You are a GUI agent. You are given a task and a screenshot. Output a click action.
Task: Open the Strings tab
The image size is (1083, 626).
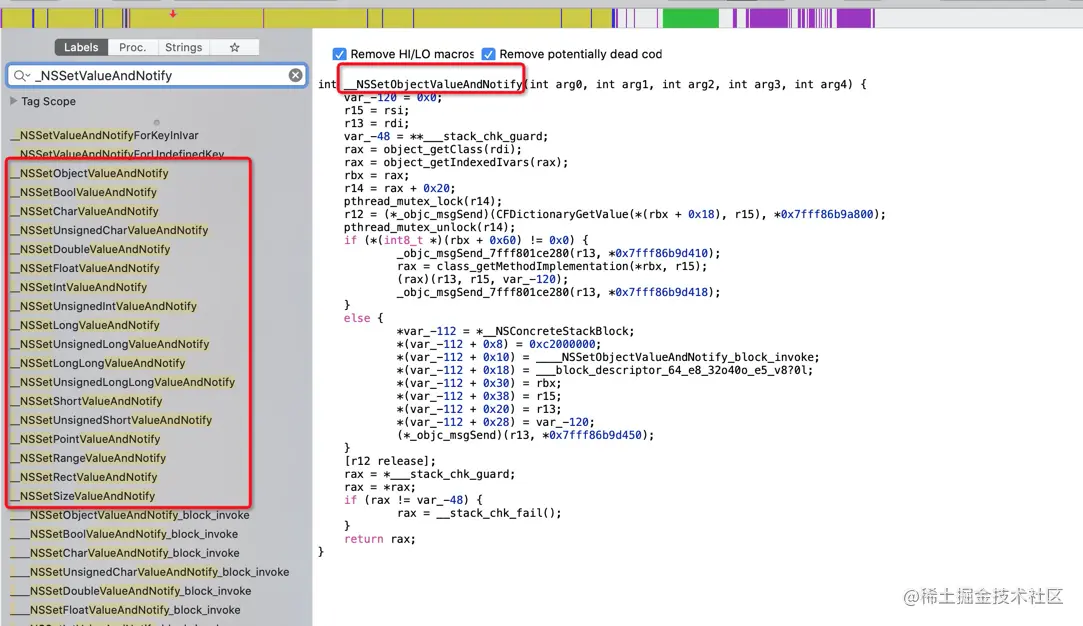click(x=183, y=47)
